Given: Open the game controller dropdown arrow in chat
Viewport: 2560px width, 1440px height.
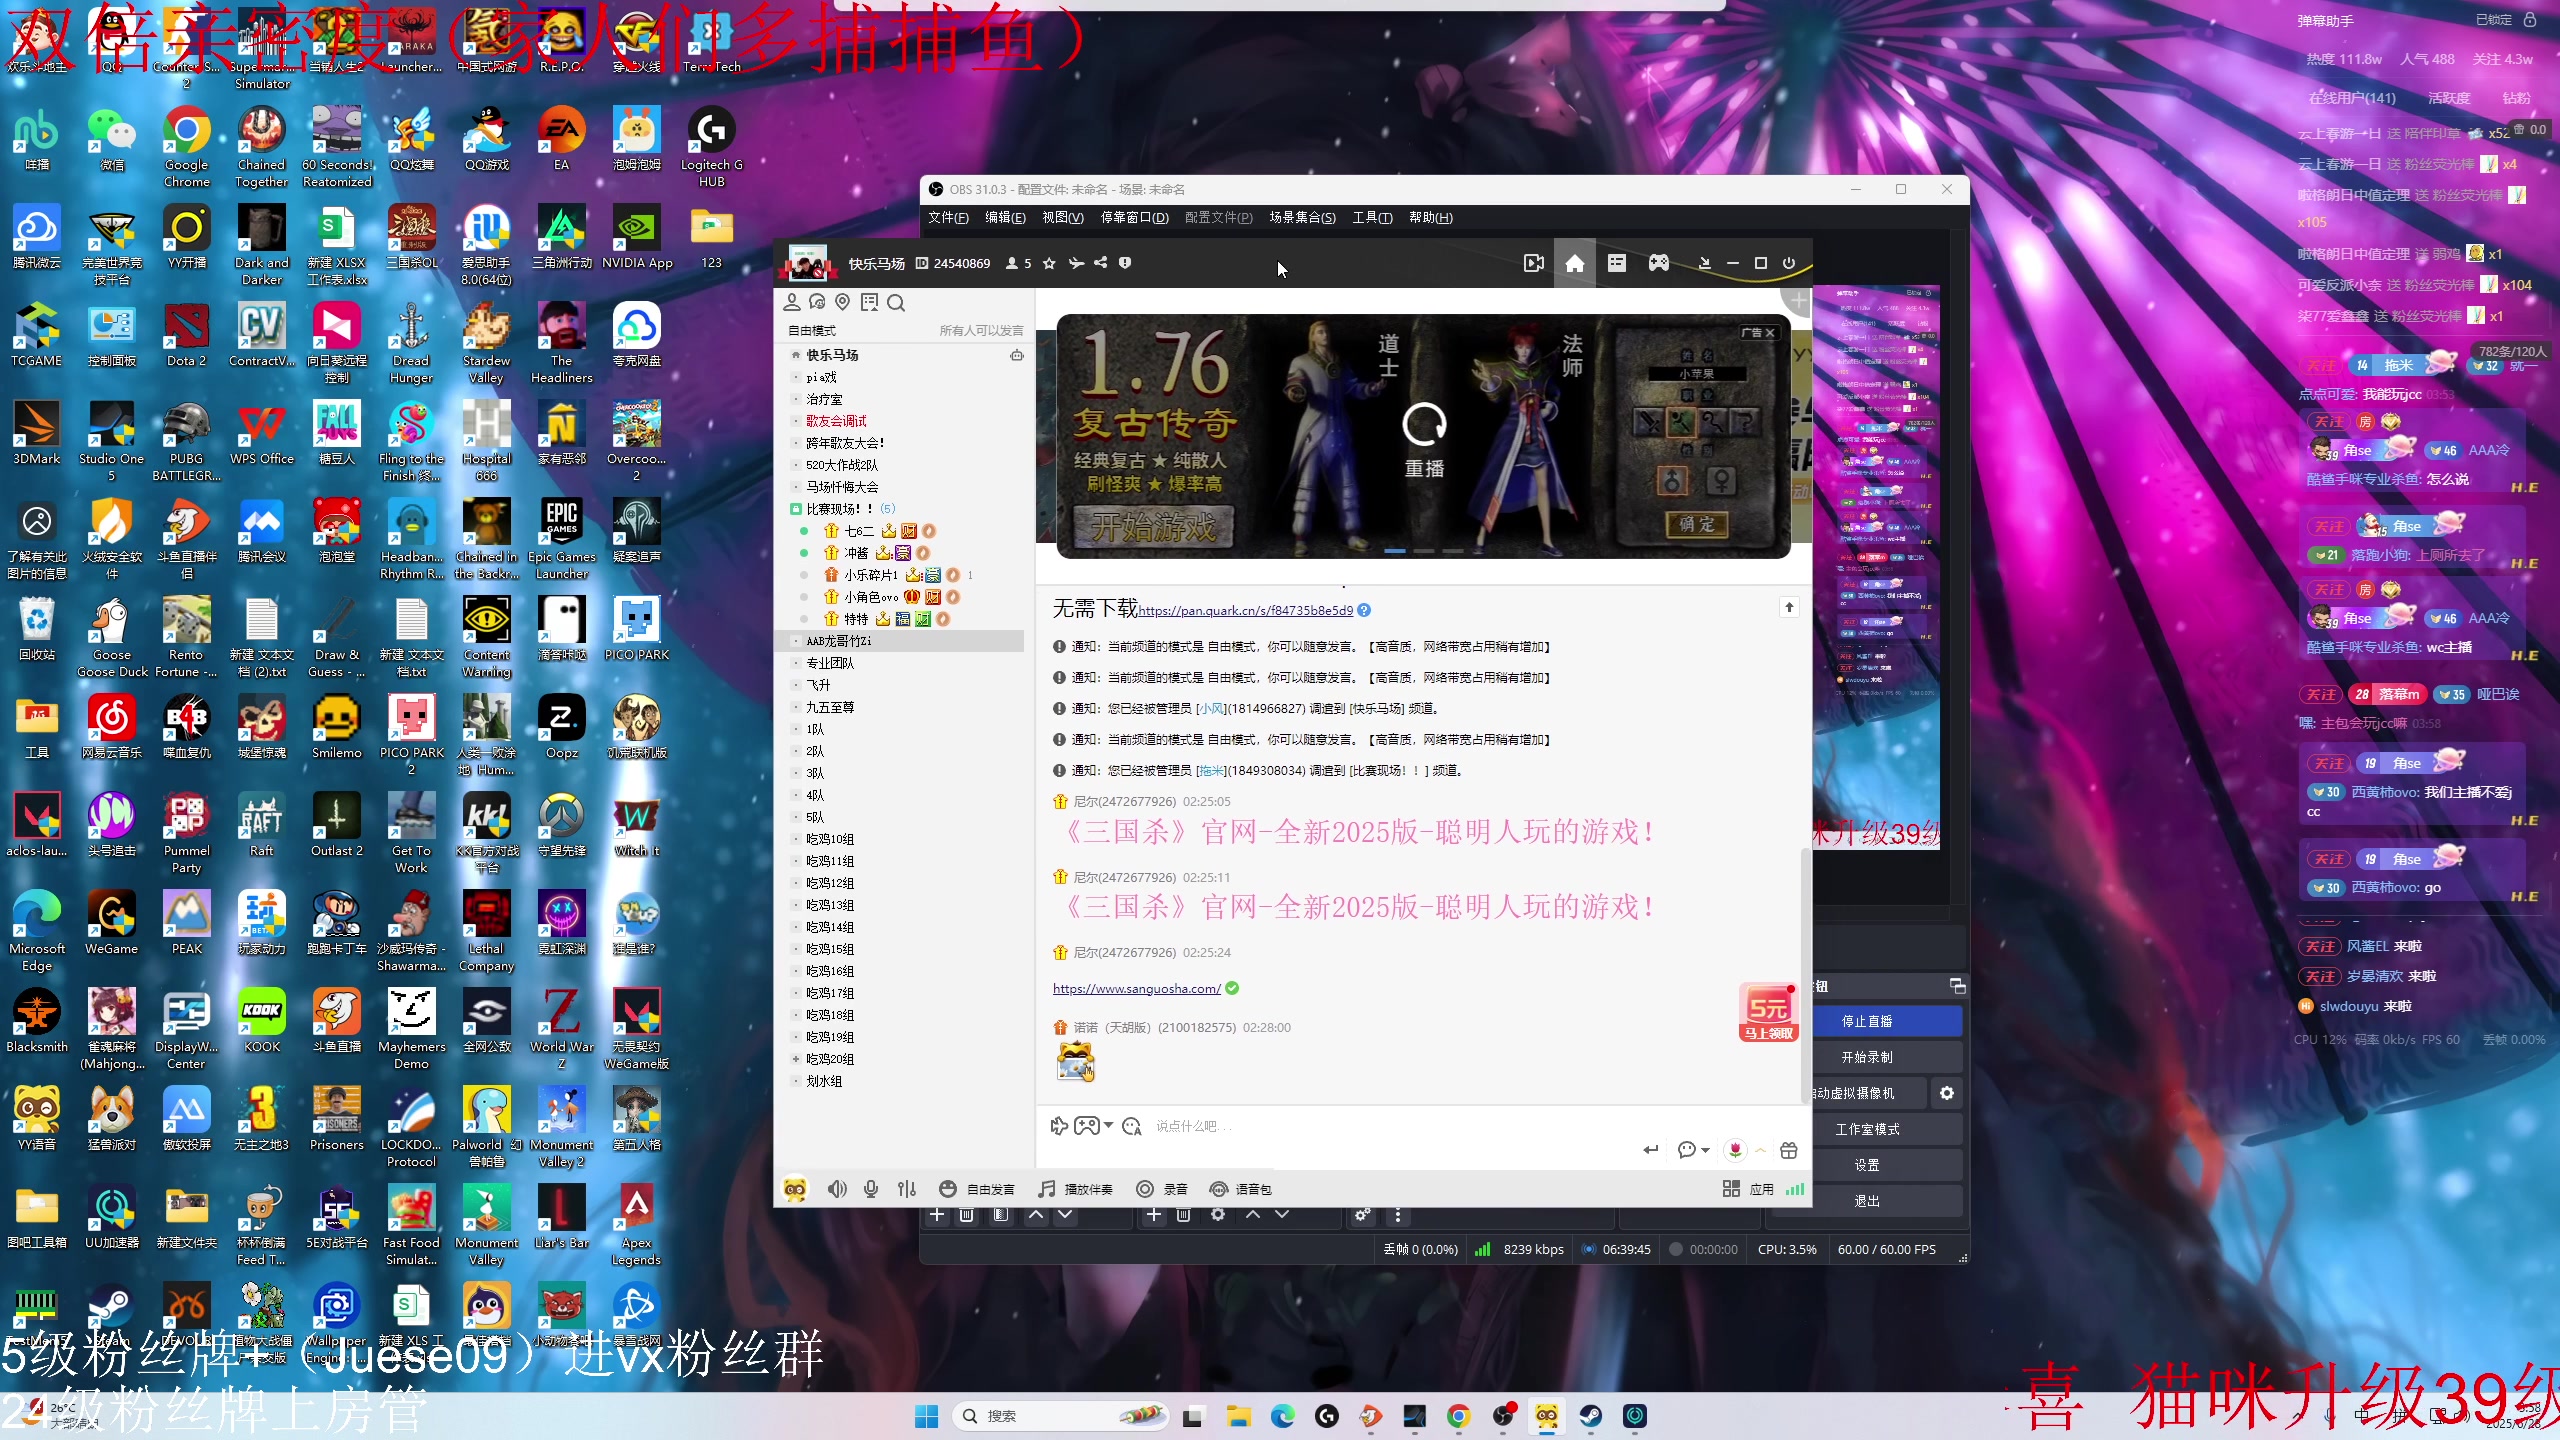Looking at the screenshot, I should click(1108, 1126).
